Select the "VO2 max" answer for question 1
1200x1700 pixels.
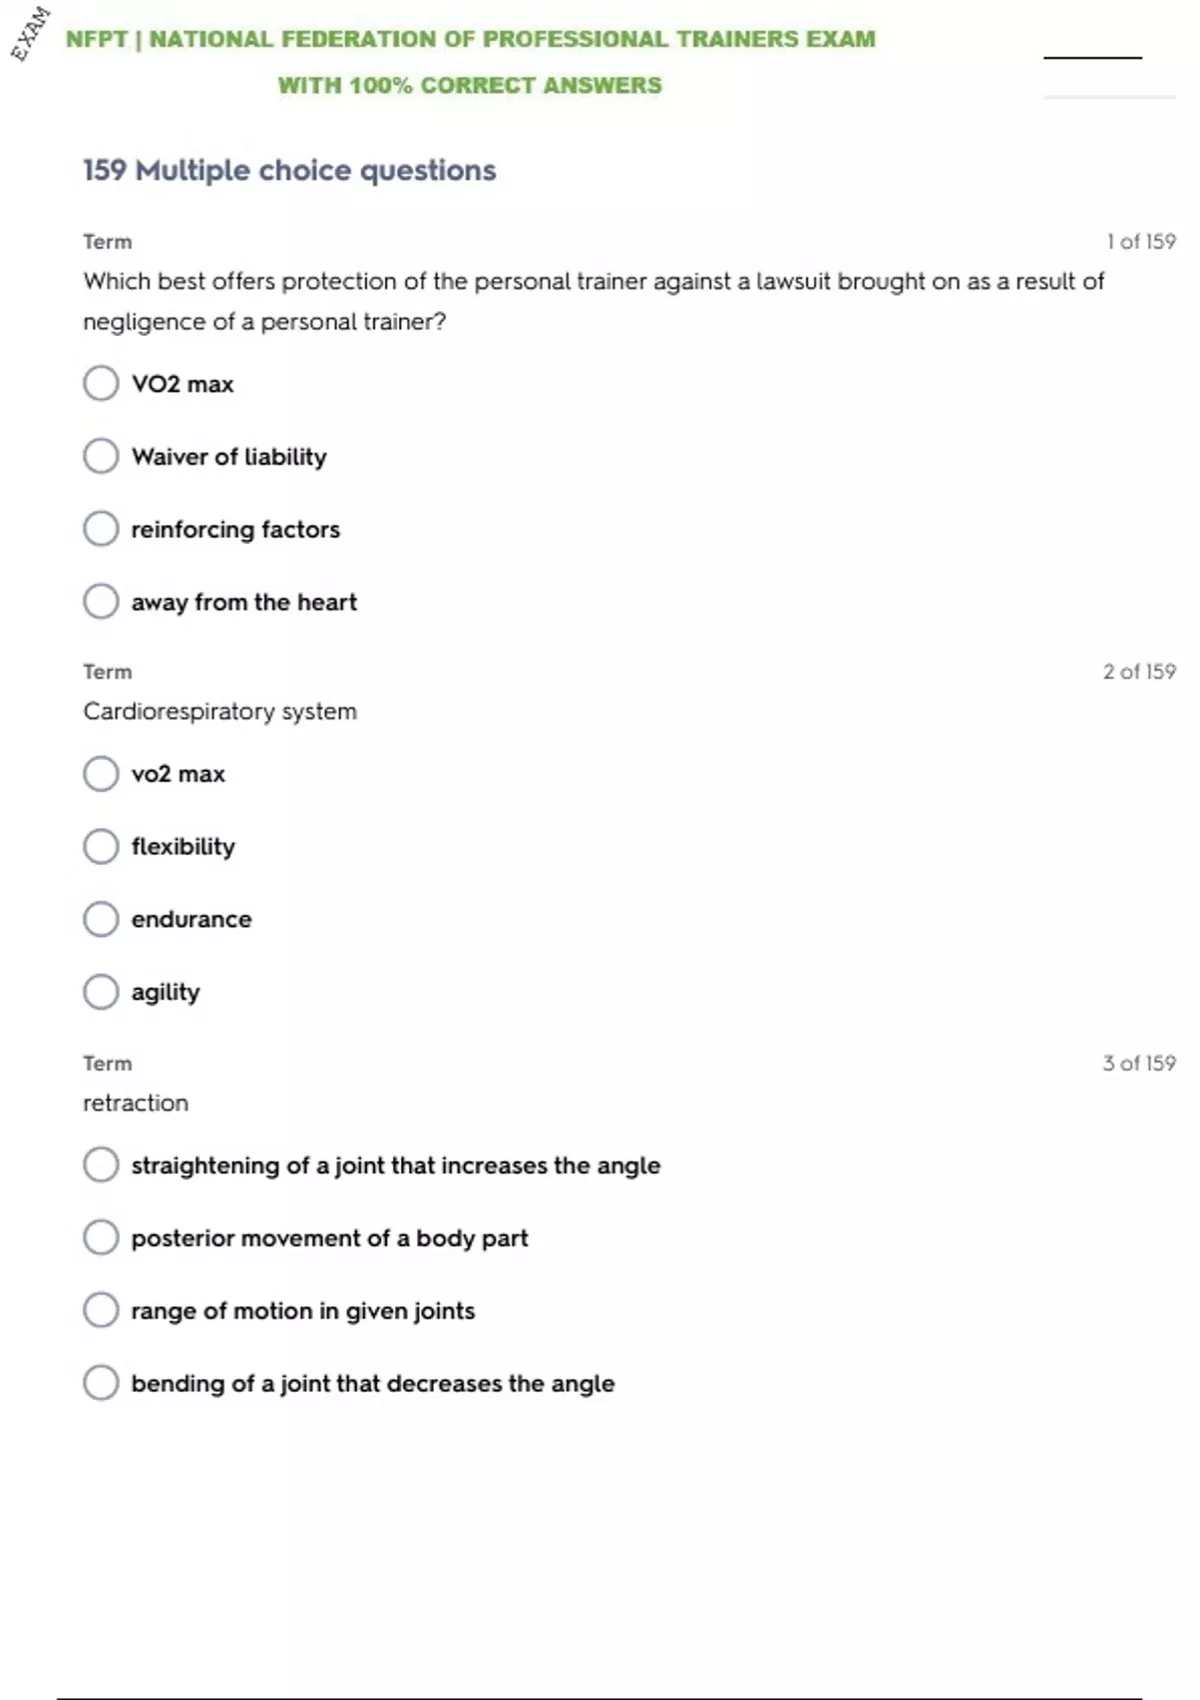pos(101,383)
